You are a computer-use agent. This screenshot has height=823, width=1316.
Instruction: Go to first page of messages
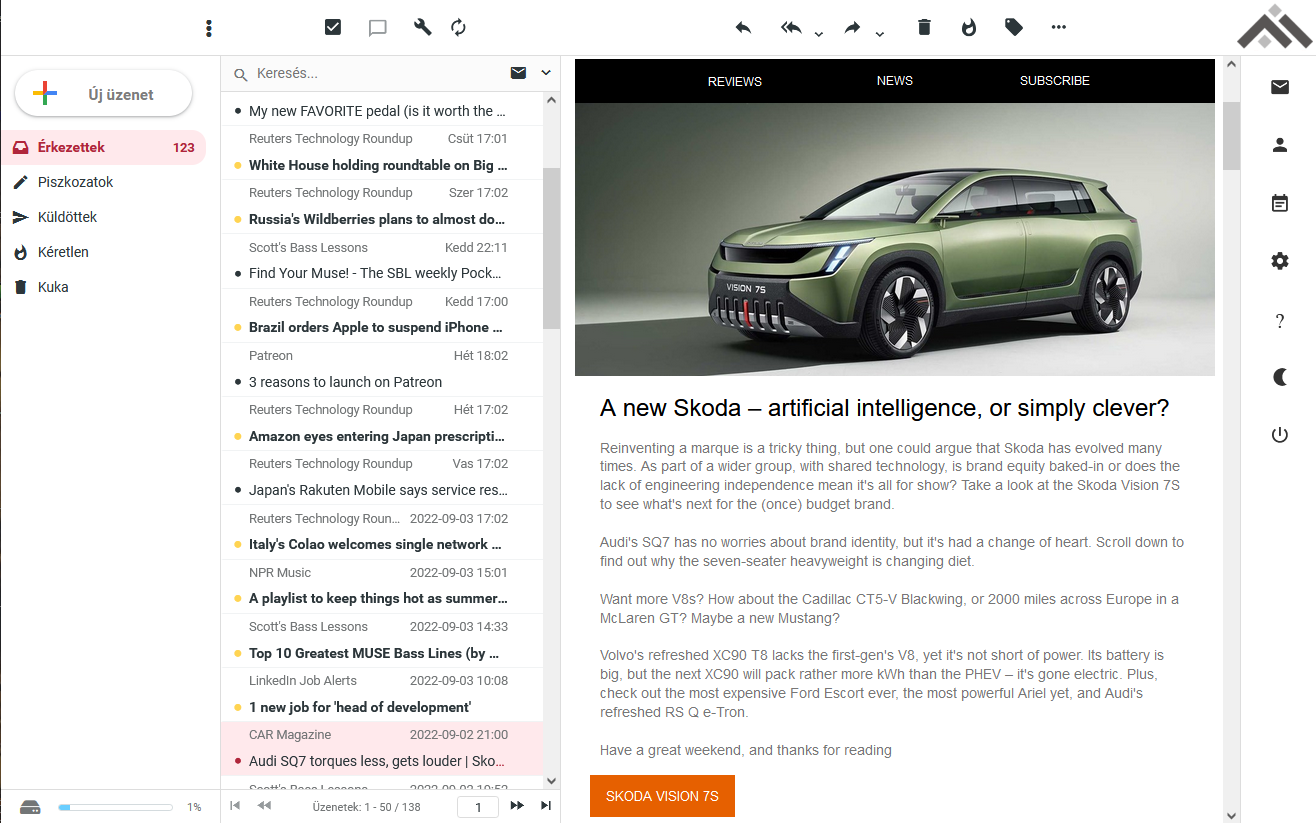click(235, 805)
